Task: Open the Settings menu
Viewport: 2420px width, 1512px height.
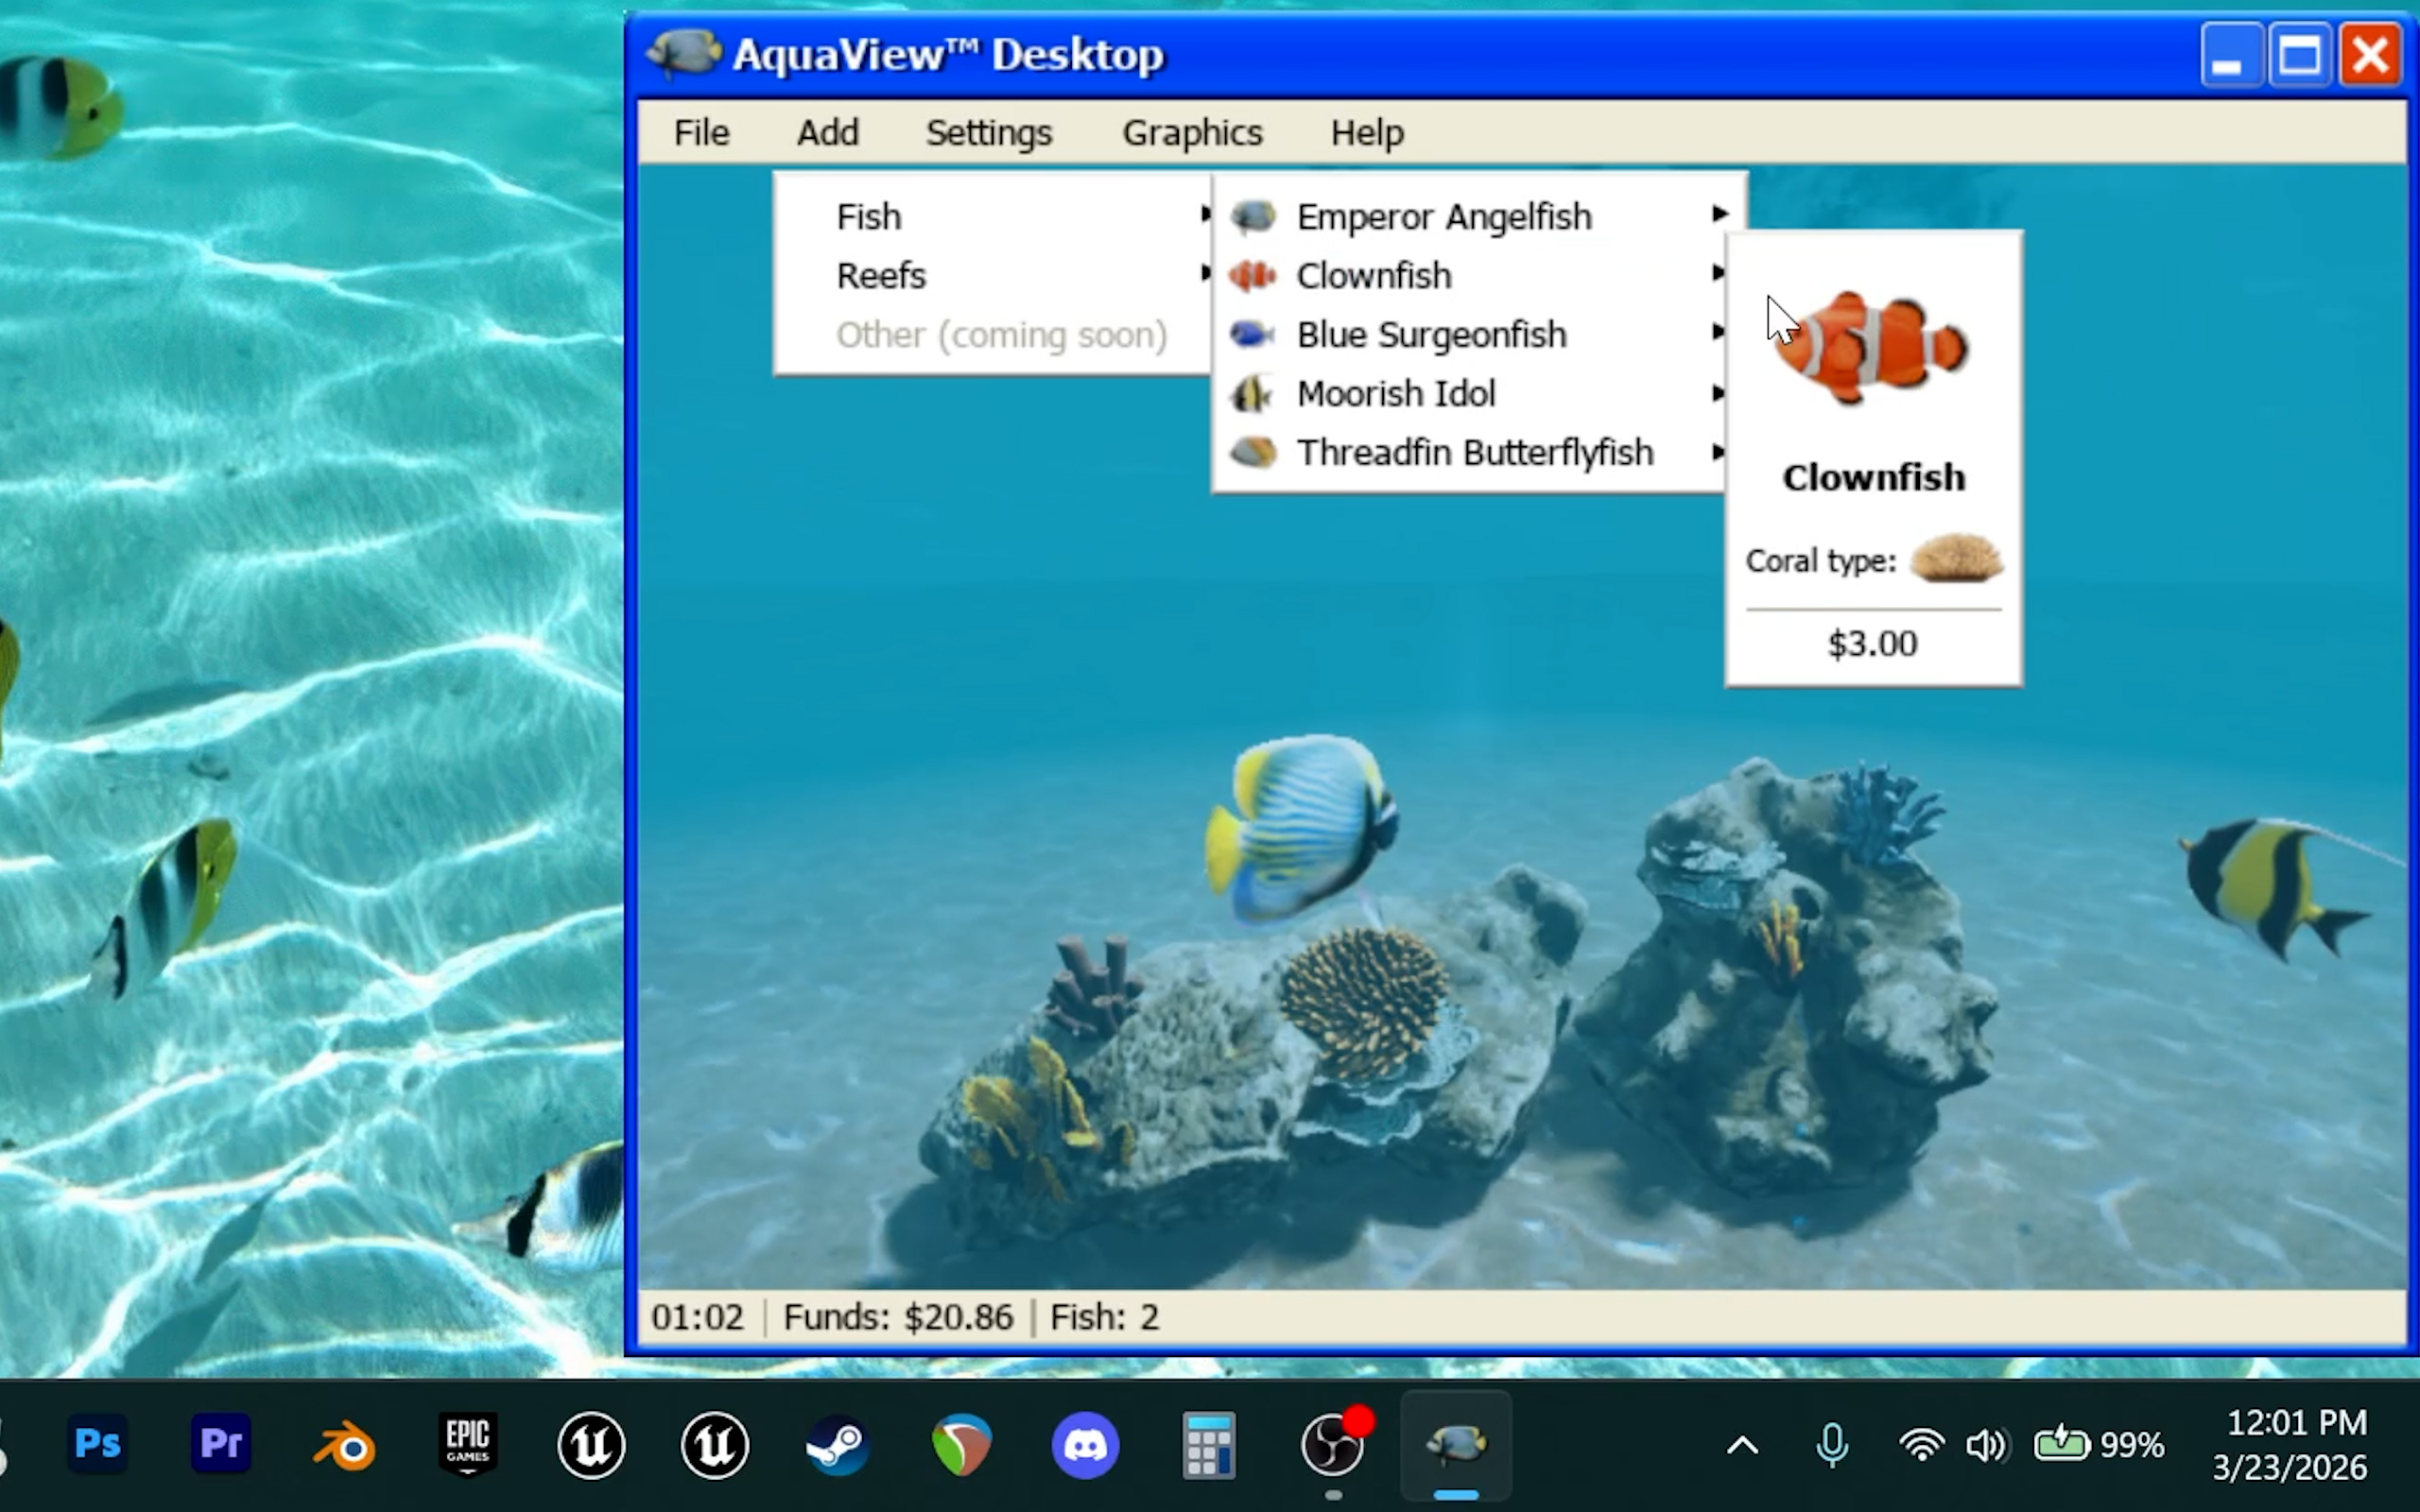Action: [988, 133]
